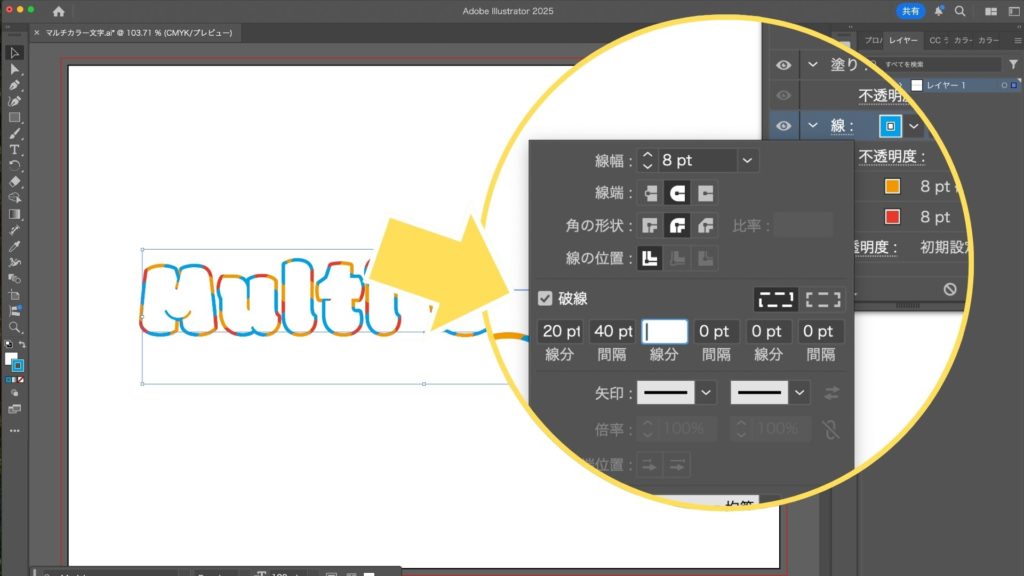The height and width of the screenshot is (576, 1024).
Task: Click the first 線分 dash field showing 20 pt
Action: 561,331
